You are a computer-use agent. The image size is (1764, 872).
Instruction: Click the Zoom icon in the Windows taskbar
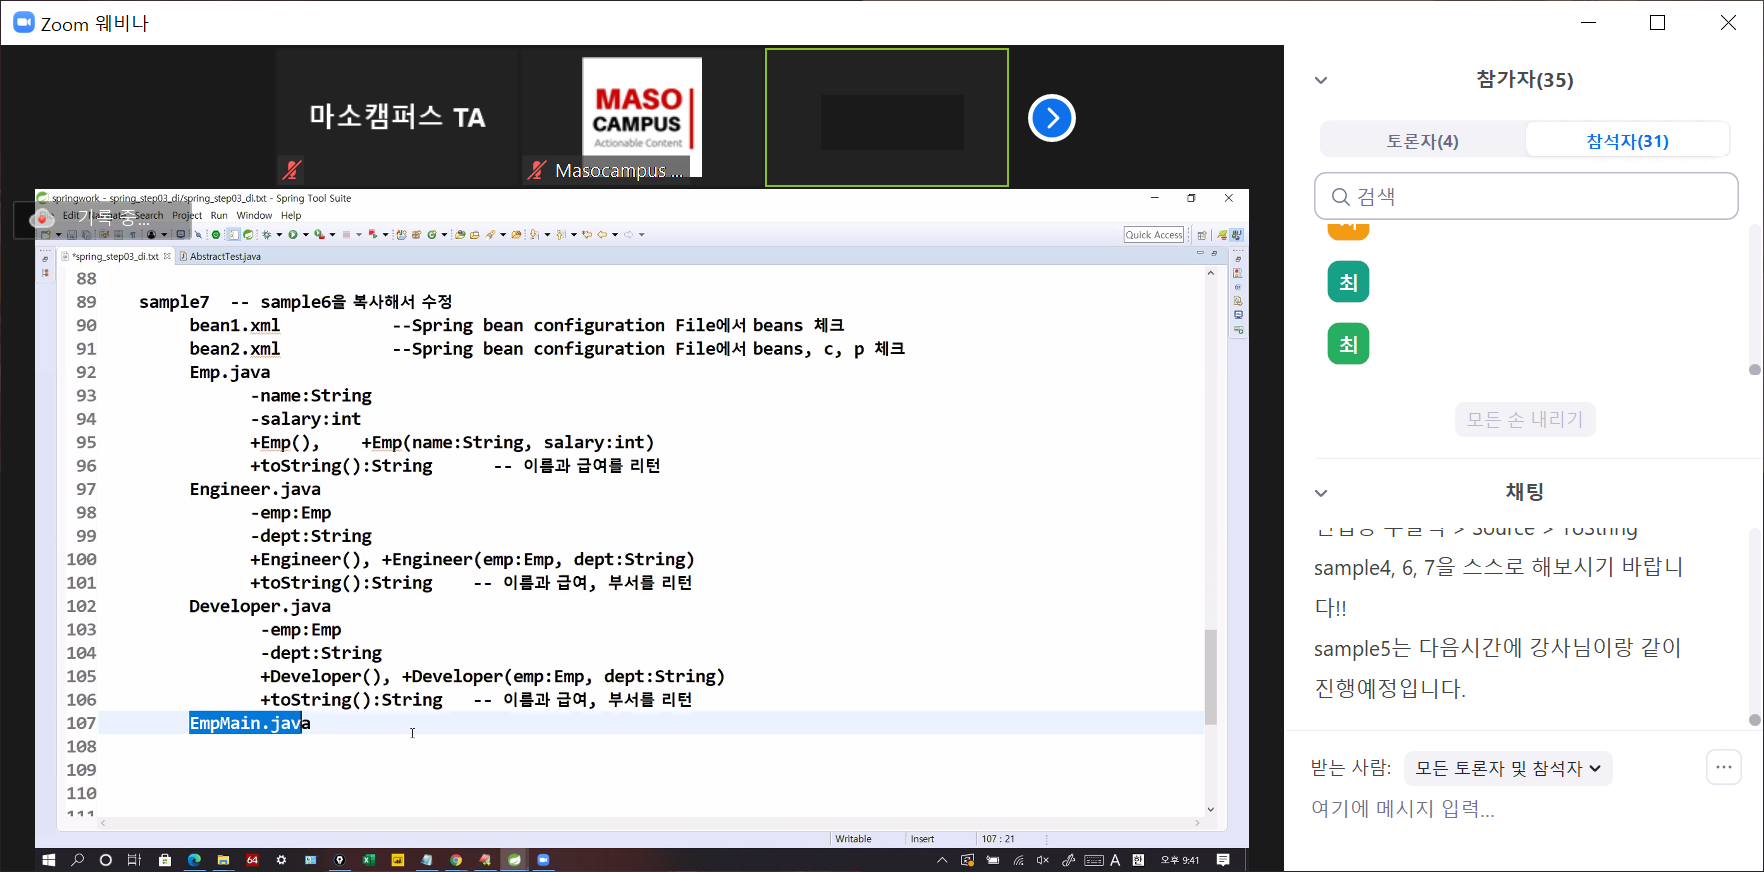coord(543,860)
